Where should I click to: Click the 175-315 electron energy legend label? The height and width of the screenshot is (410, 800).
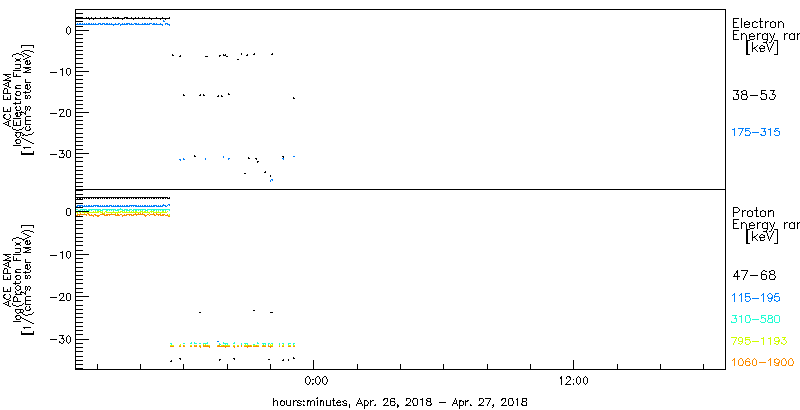(756, 133)
